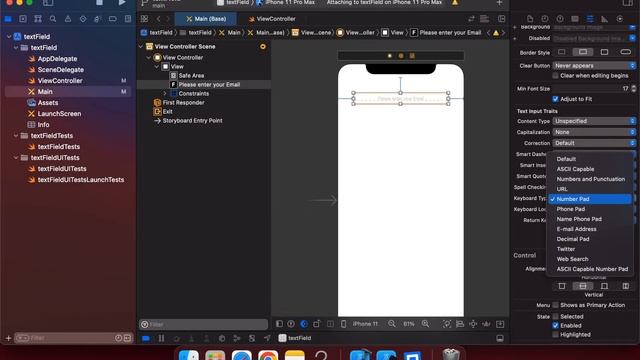Screen dimensions: 640x360
Task: Open the Test navigator diamond icon
Action: [83, 19]
